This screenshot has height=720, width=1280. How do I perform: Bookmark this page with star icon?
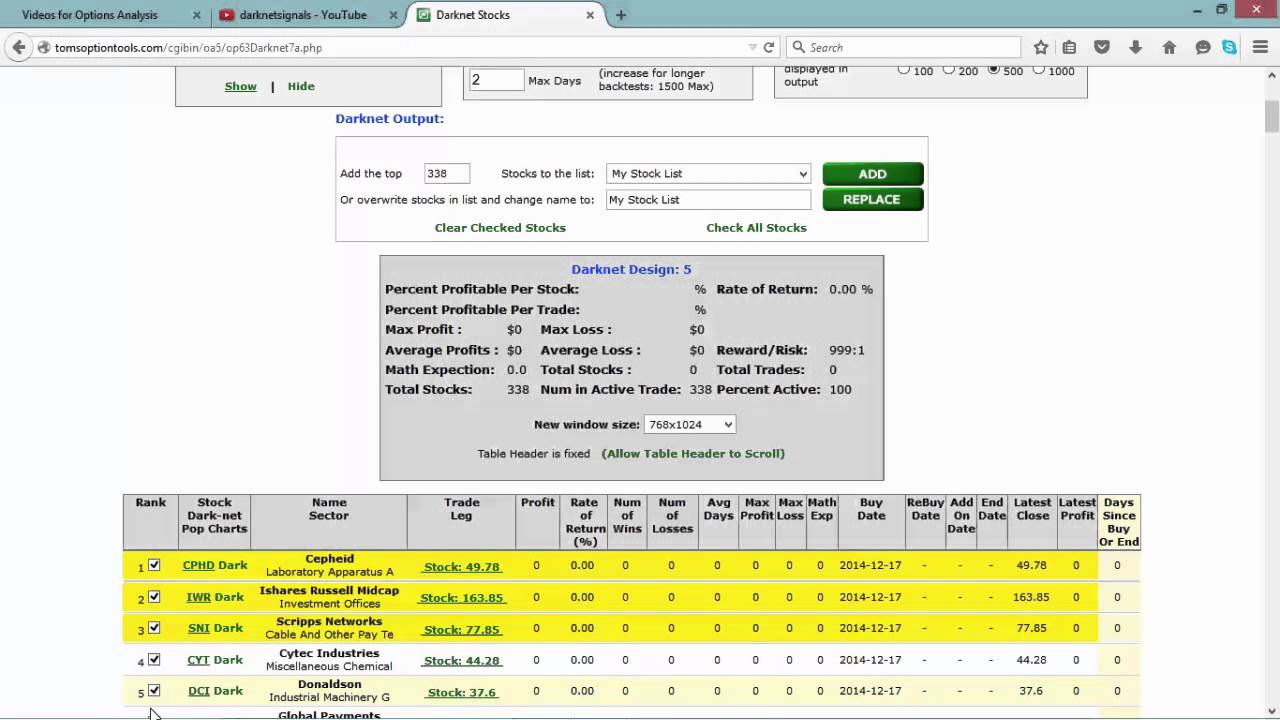click(x=1041, y=47)
